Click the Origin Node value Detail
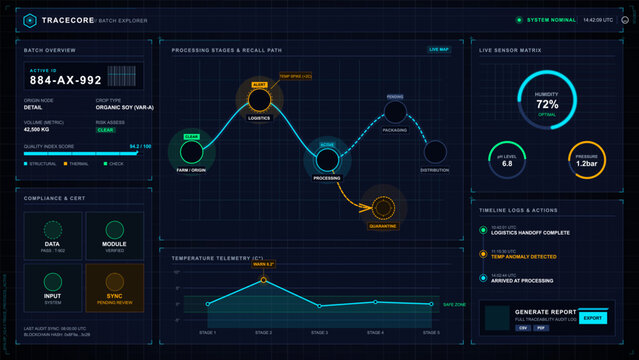Image resolution: width=639 pixels, height=360 pixels. click(x=33, y=108)
